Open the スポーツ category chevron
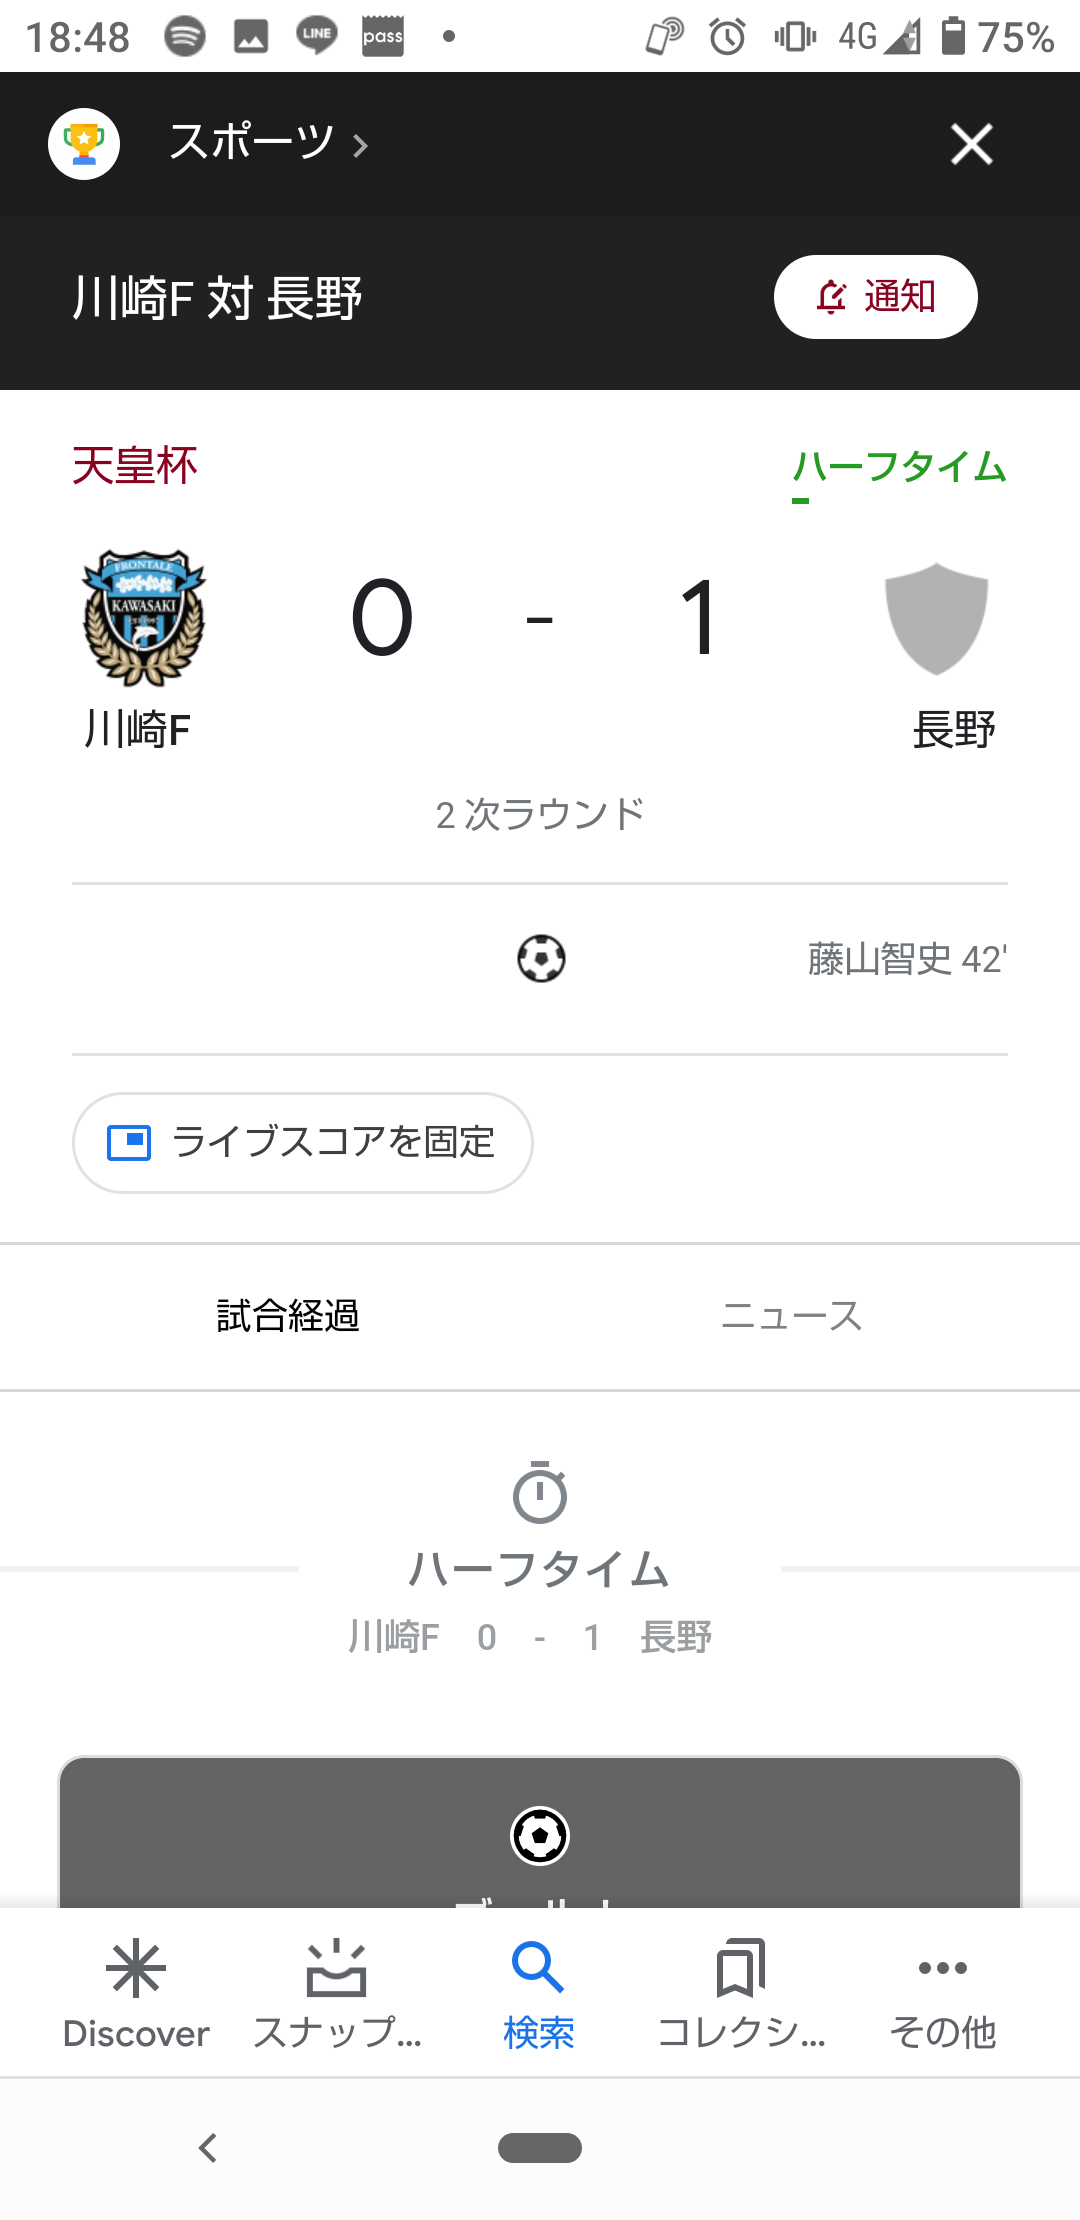Viewport: 1080px width, 2220px height. pos(361,146)
